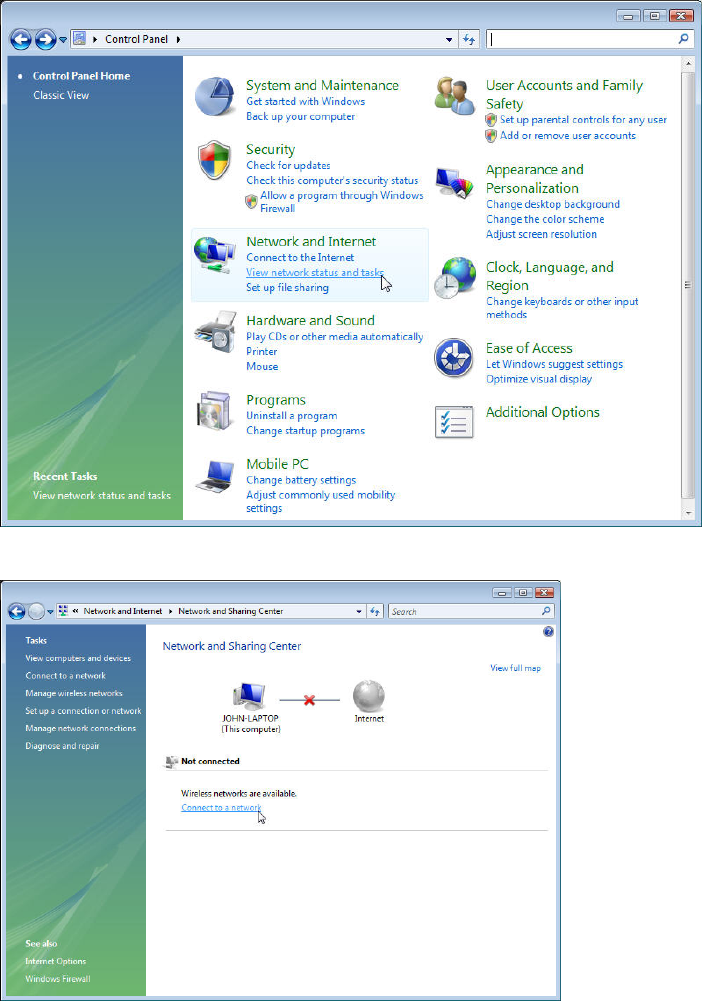The image size is (702, 1001).
Task: Expand Sharing Center address bar history dropdown
Action: (x=359, y=612)
